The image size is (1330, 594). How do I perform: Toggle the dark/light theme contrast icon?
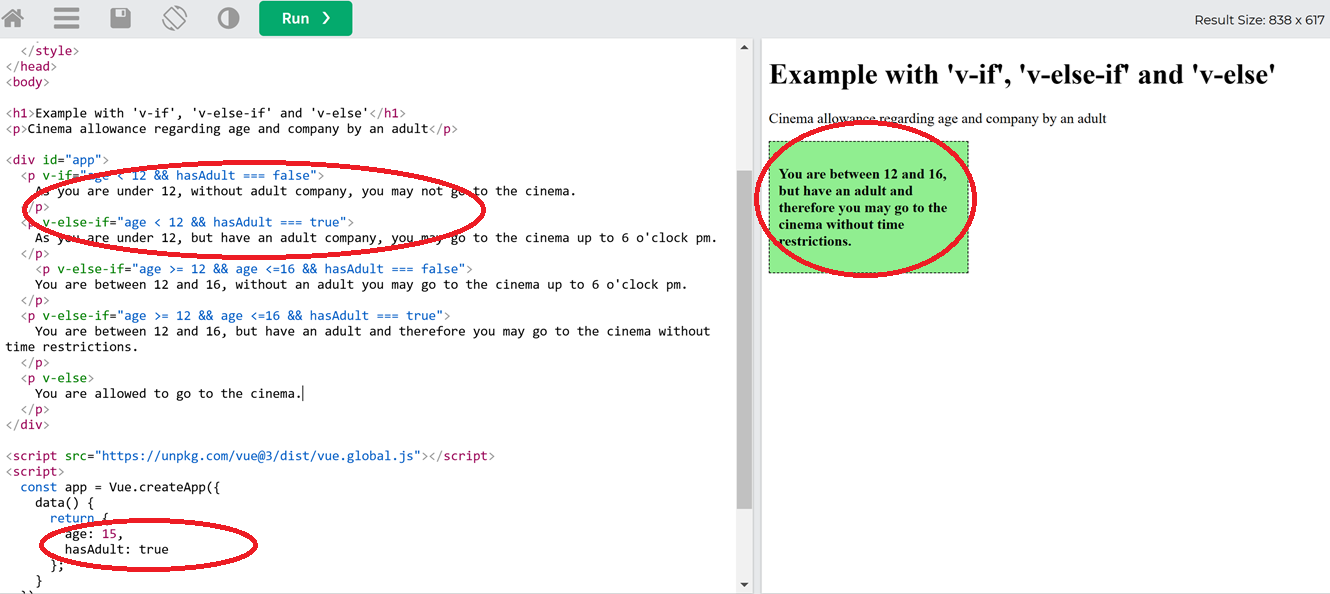(x=229, y=18)
